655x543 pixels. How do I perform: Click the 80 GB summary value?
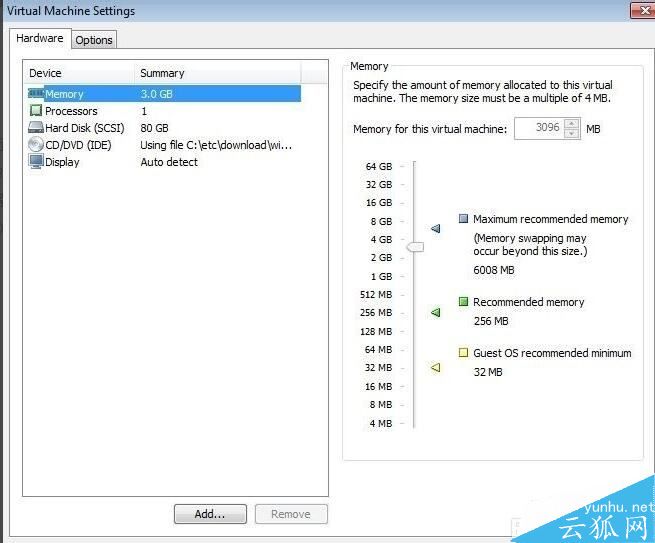pos(154,128)
